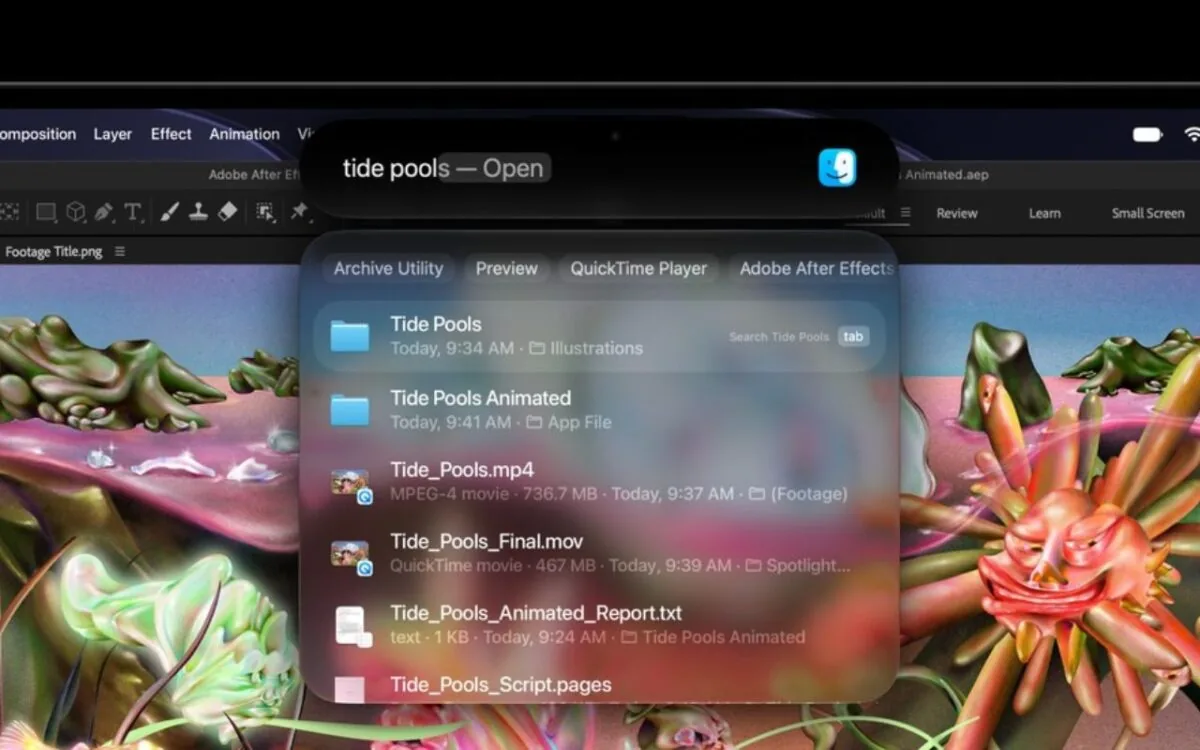1200x750 pixels.
Task: Select the Type tool
Action: tap(132, 212)
